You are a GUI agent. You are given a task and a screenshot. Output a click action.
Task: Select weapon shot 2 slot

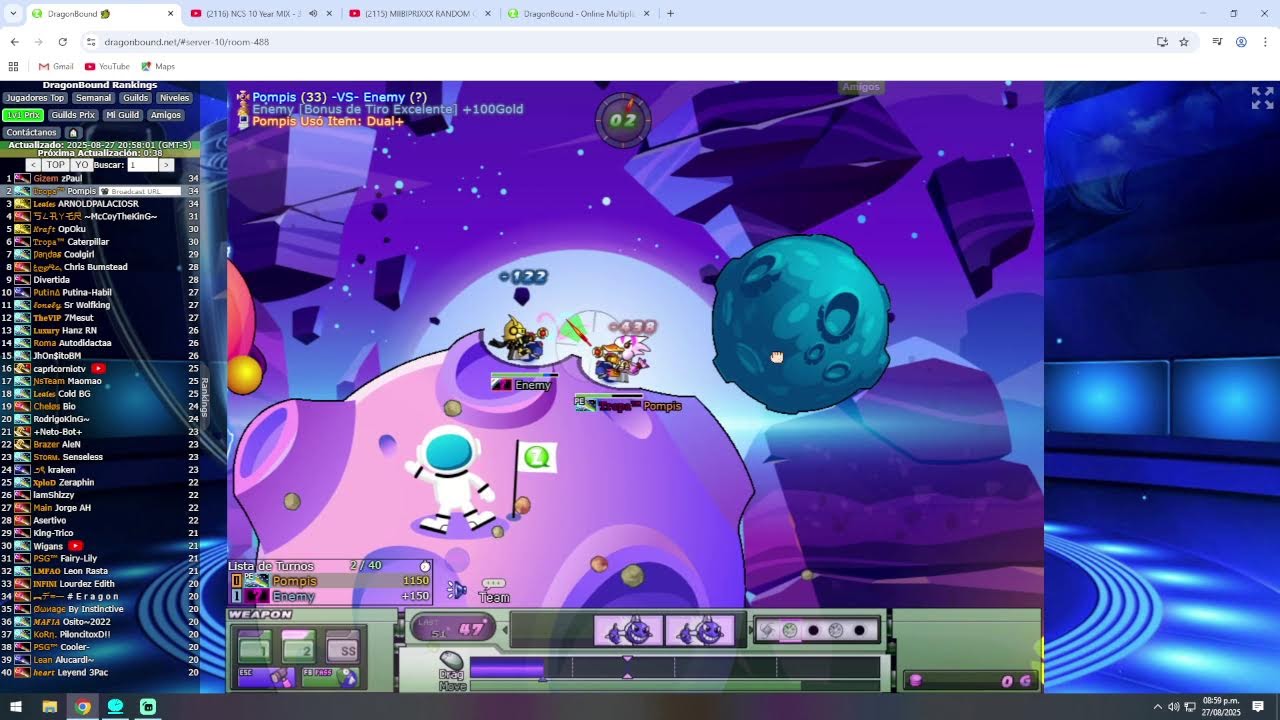(x=298, y=647)
